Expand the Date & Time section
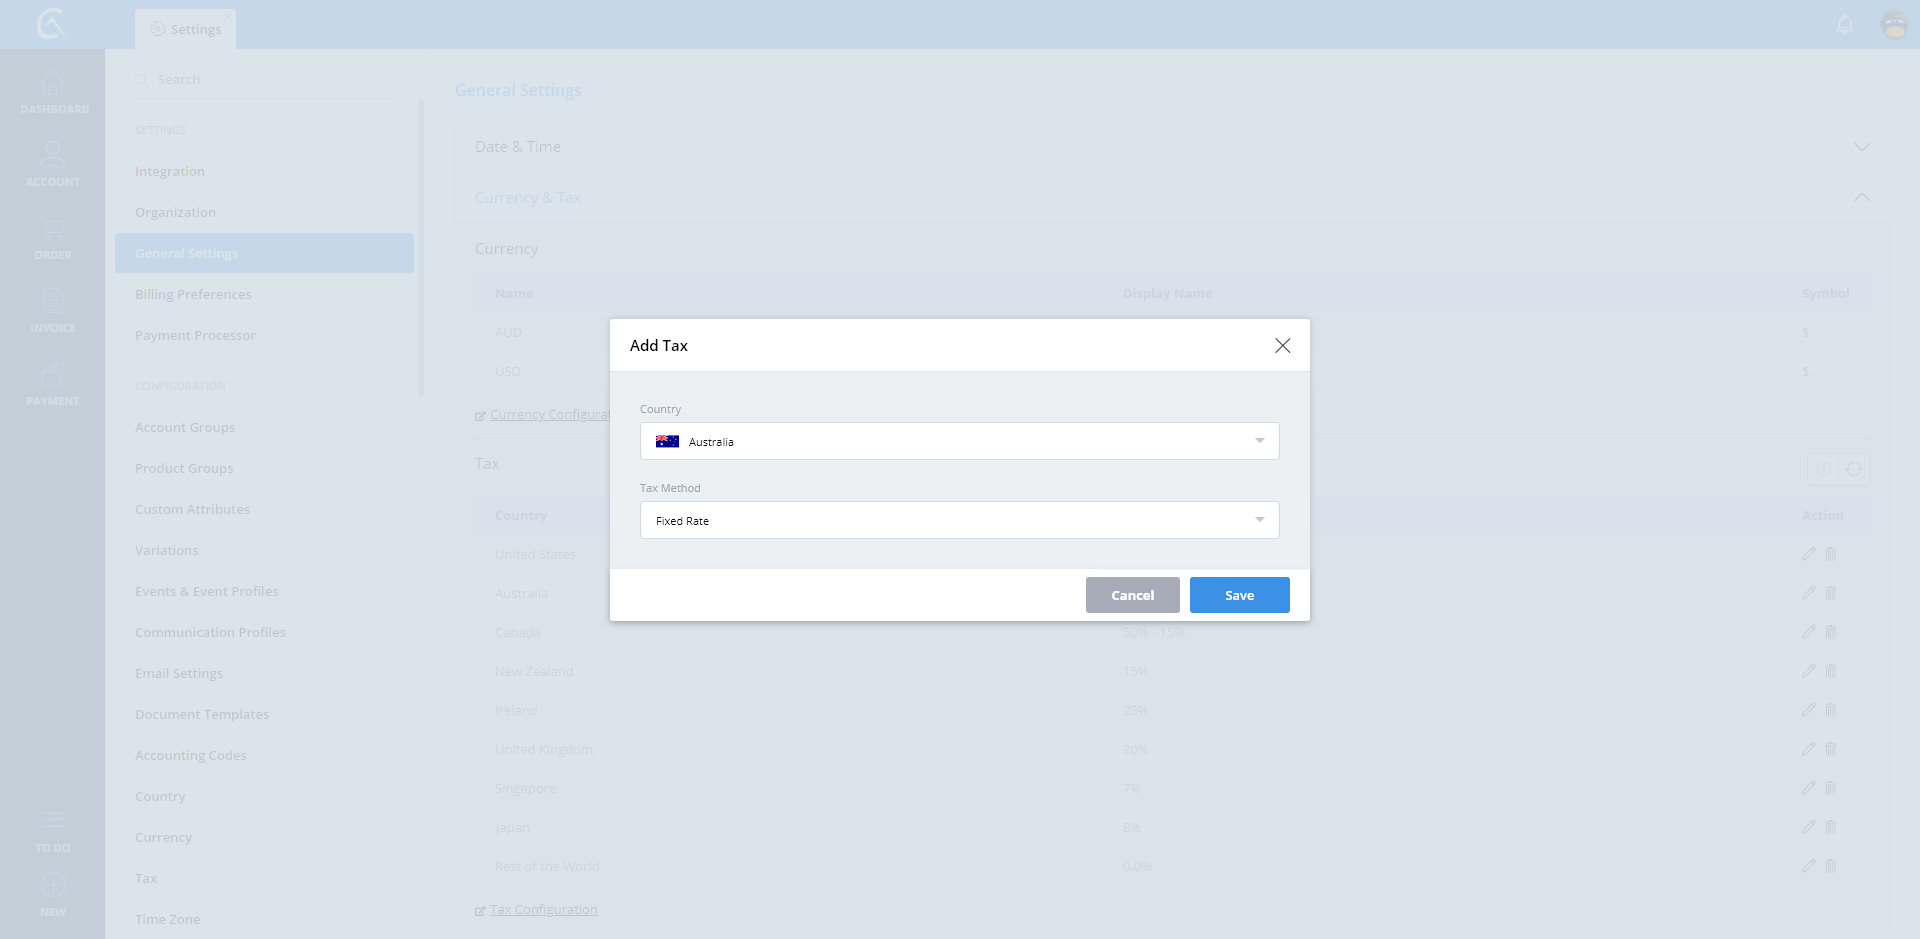1920x939 pixels. pos(1861,147)
